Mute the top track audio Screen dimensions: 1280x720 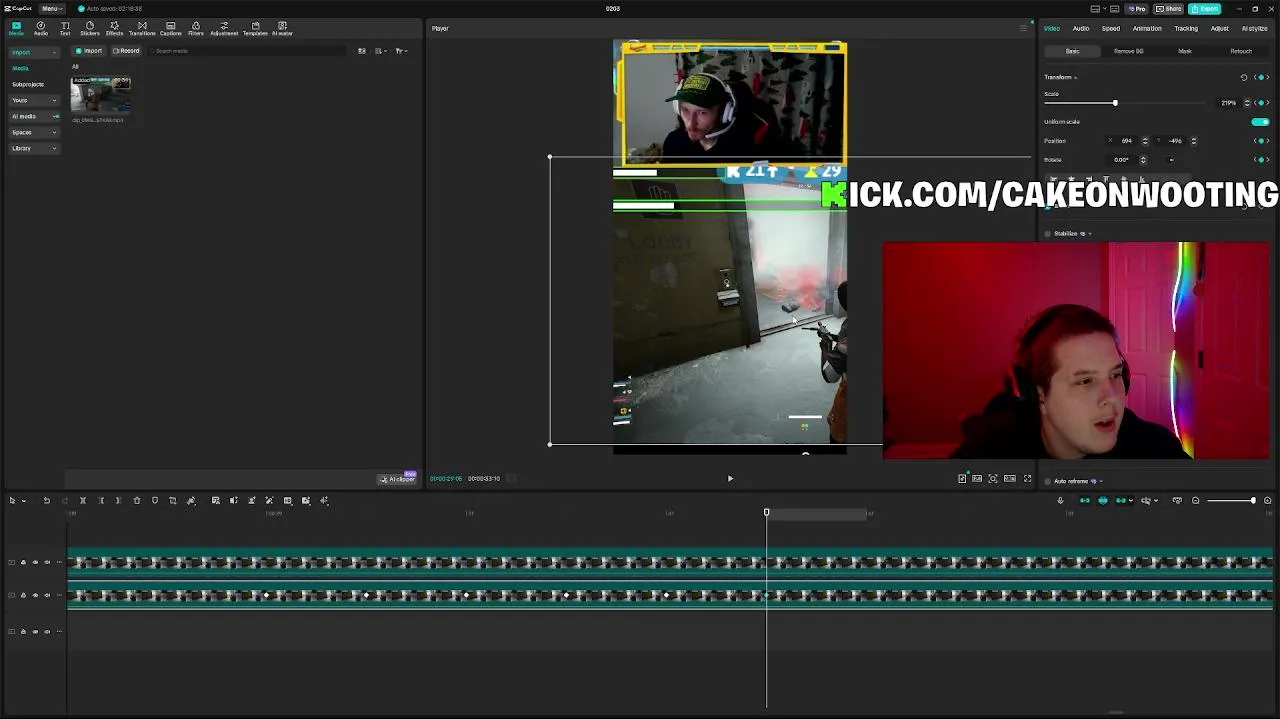(47, 562)
